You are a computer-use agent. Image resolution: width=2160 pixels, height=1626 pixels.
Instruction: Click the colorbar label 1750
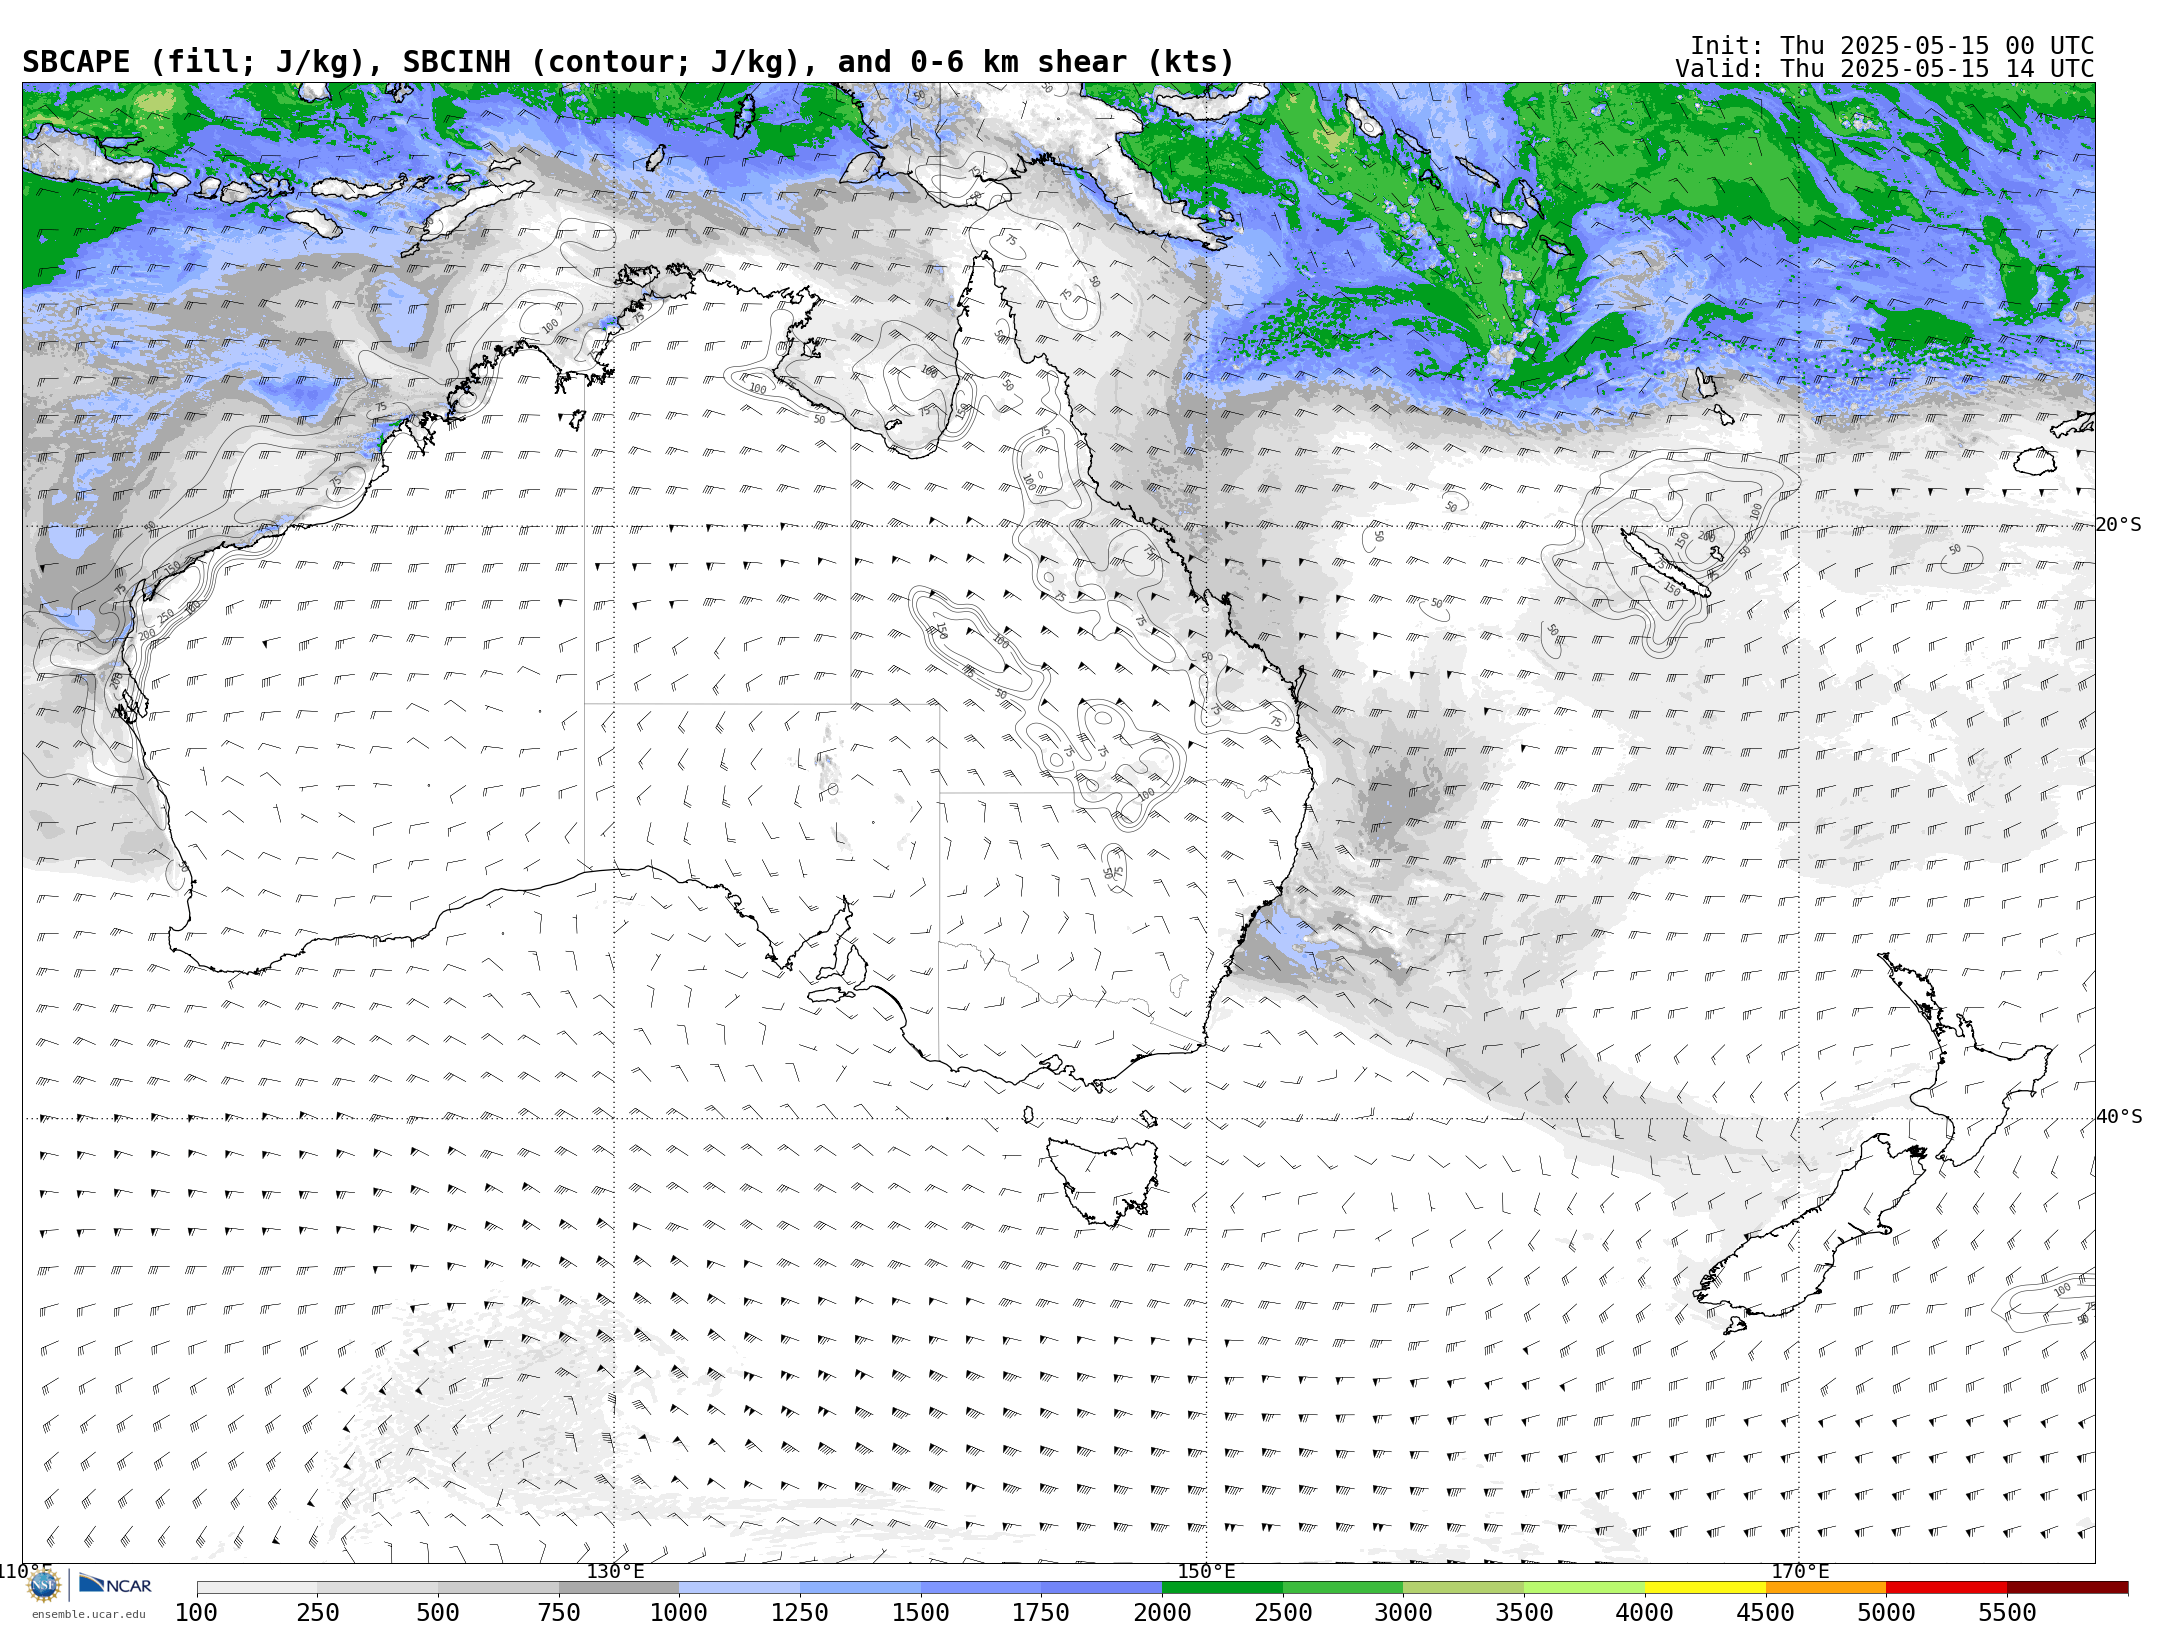[x=1041, y=1612]
